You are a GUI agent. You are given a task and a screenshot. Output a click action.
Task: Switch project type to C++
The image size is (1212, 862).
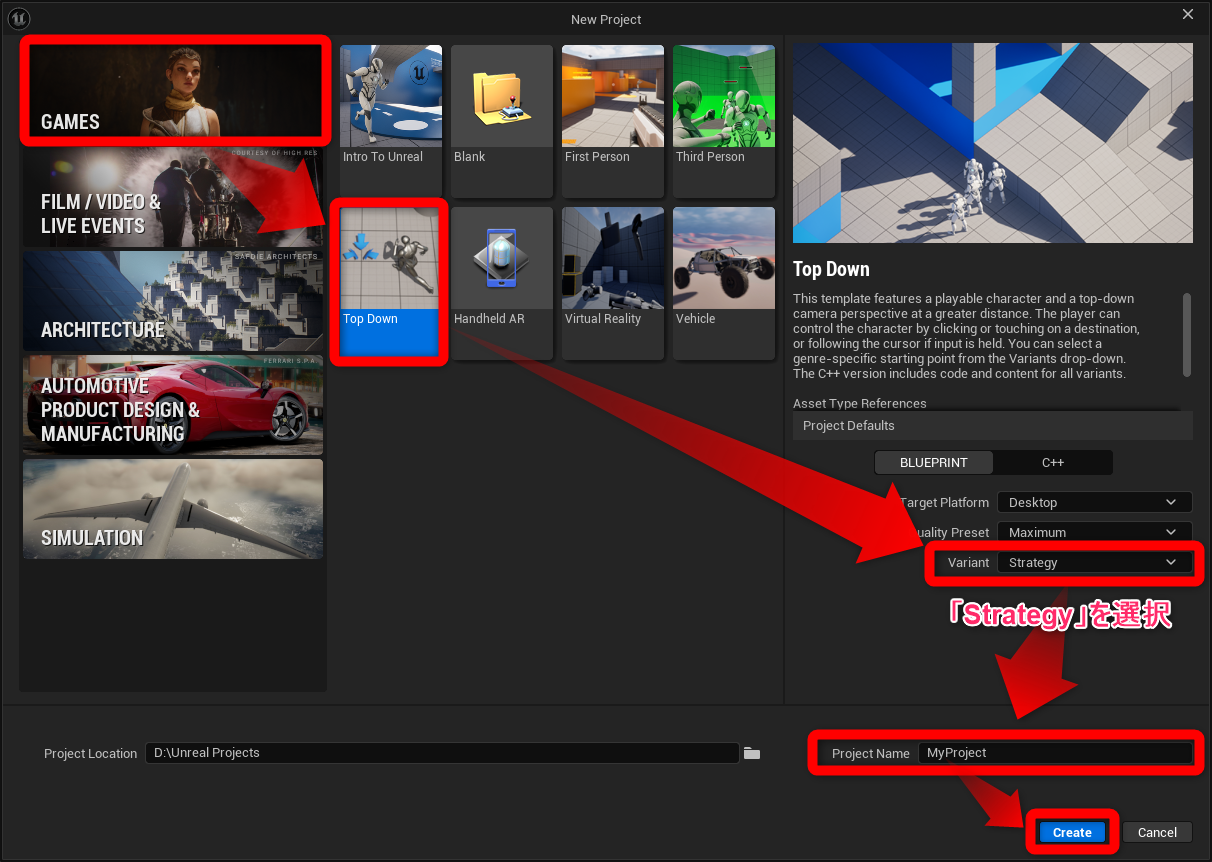click(x=1053, y=463)
